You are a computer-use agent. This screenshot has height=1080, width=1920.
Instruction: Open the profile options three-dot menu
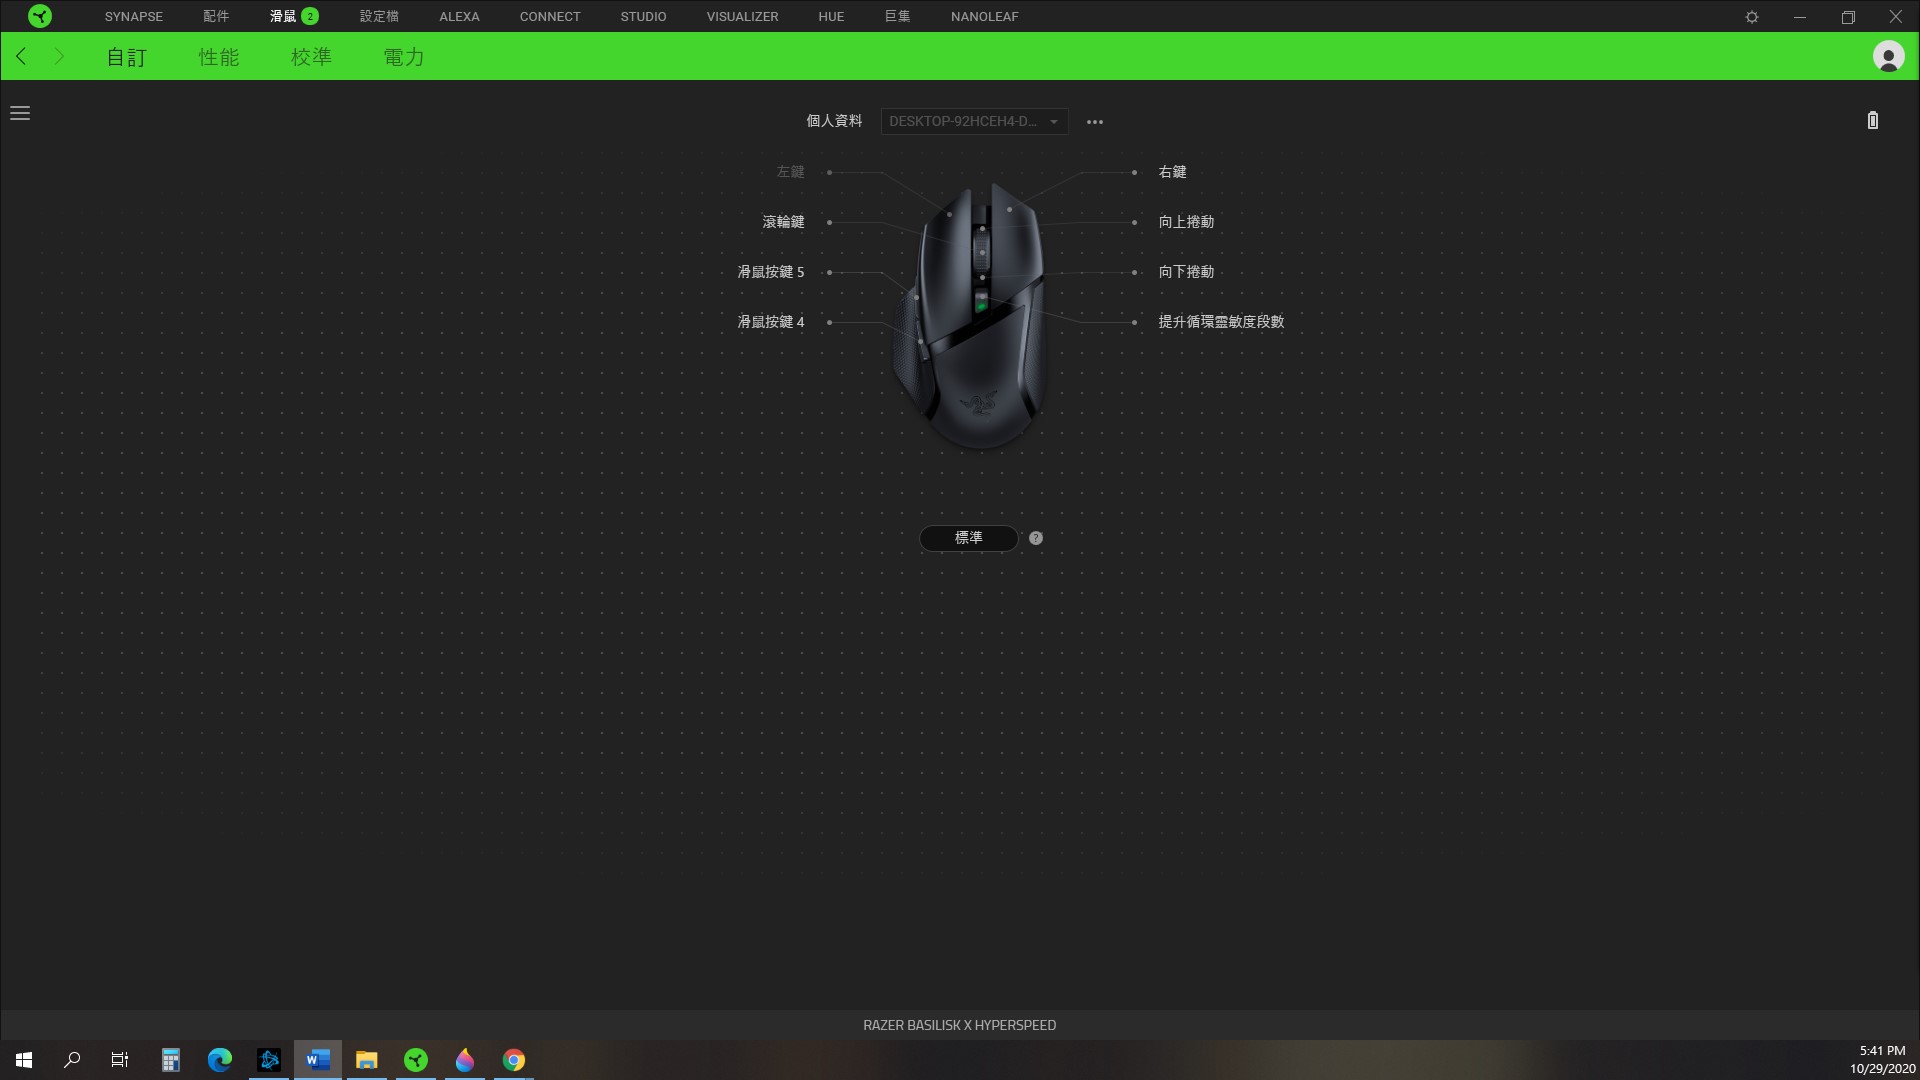pyautogui.click(x=1095, y=122)
